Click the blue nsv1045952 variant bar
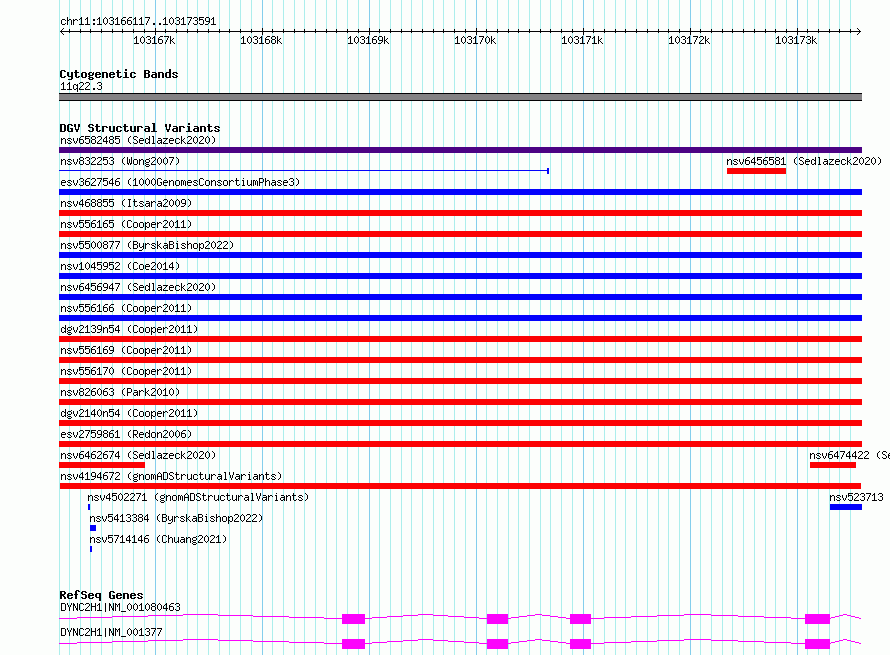This screenshot has height=655, width=890. [460, 276]
